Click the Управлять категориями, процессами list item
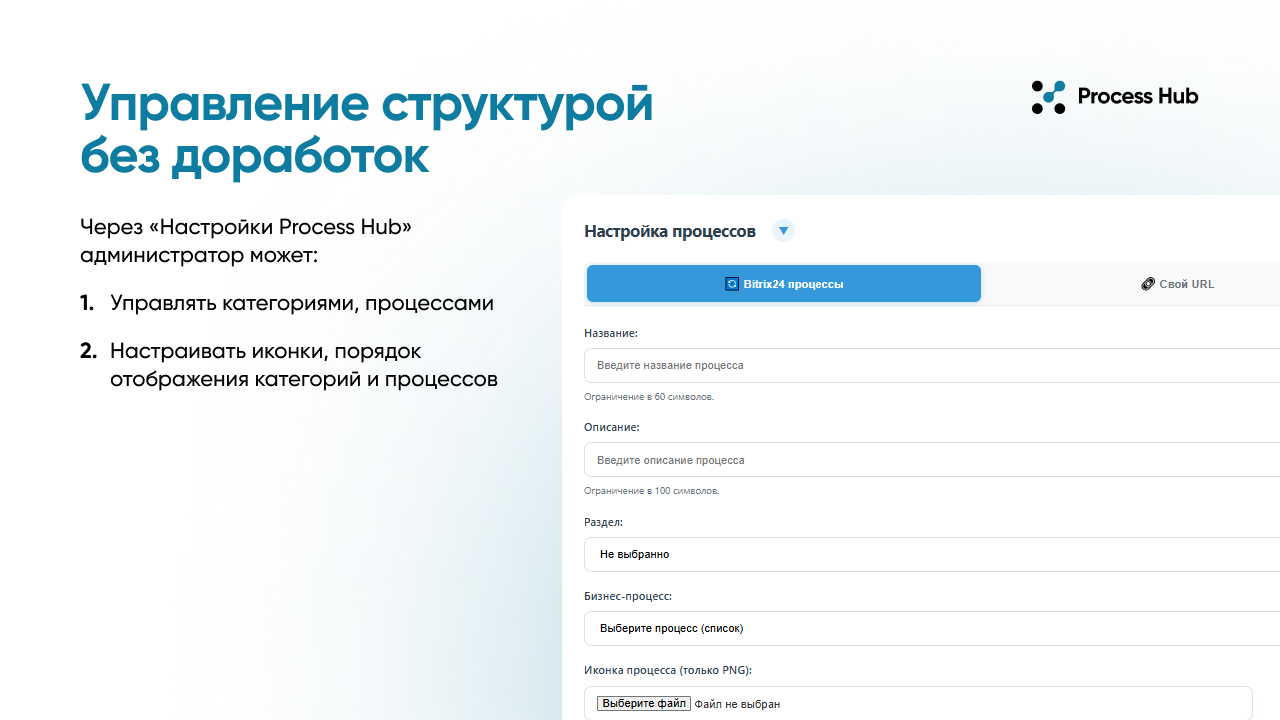This screenshot has width=1280, height=720. tap(302, 303)
